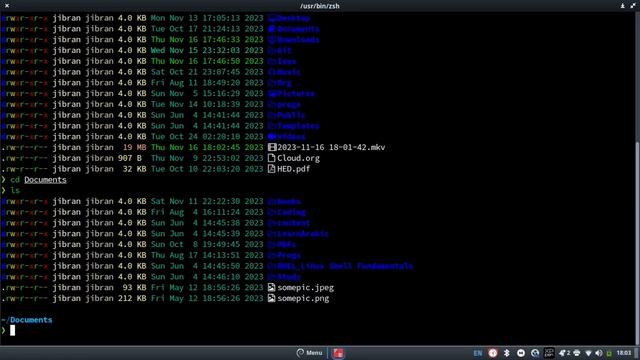Maximize the terminal using the top-right corner button
Screen dimensions: 640x360
tap(633, 6)
